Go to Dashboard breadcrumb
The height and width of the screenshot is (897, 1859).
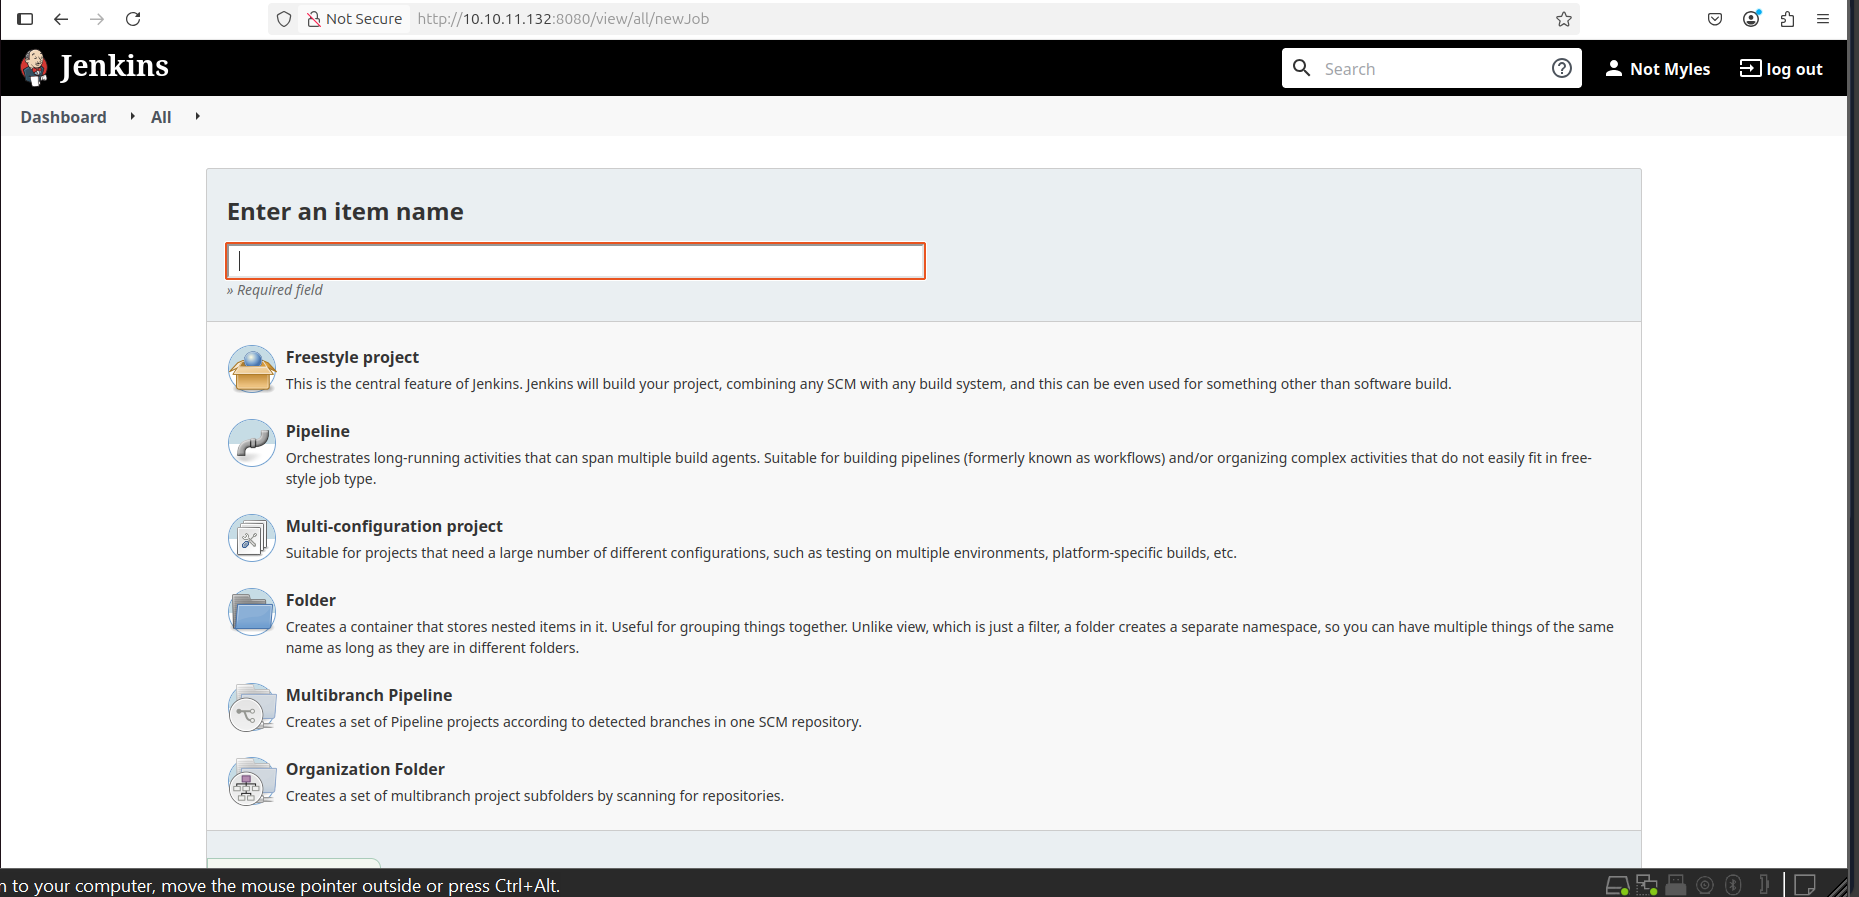(x=63, y=117)
